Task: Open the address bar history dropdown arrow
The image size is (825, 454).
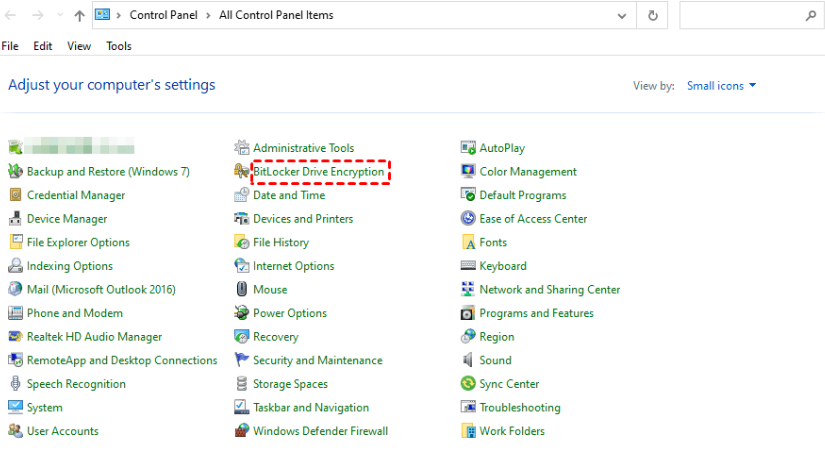Action: pyautogui.click(x=623, y=16)
